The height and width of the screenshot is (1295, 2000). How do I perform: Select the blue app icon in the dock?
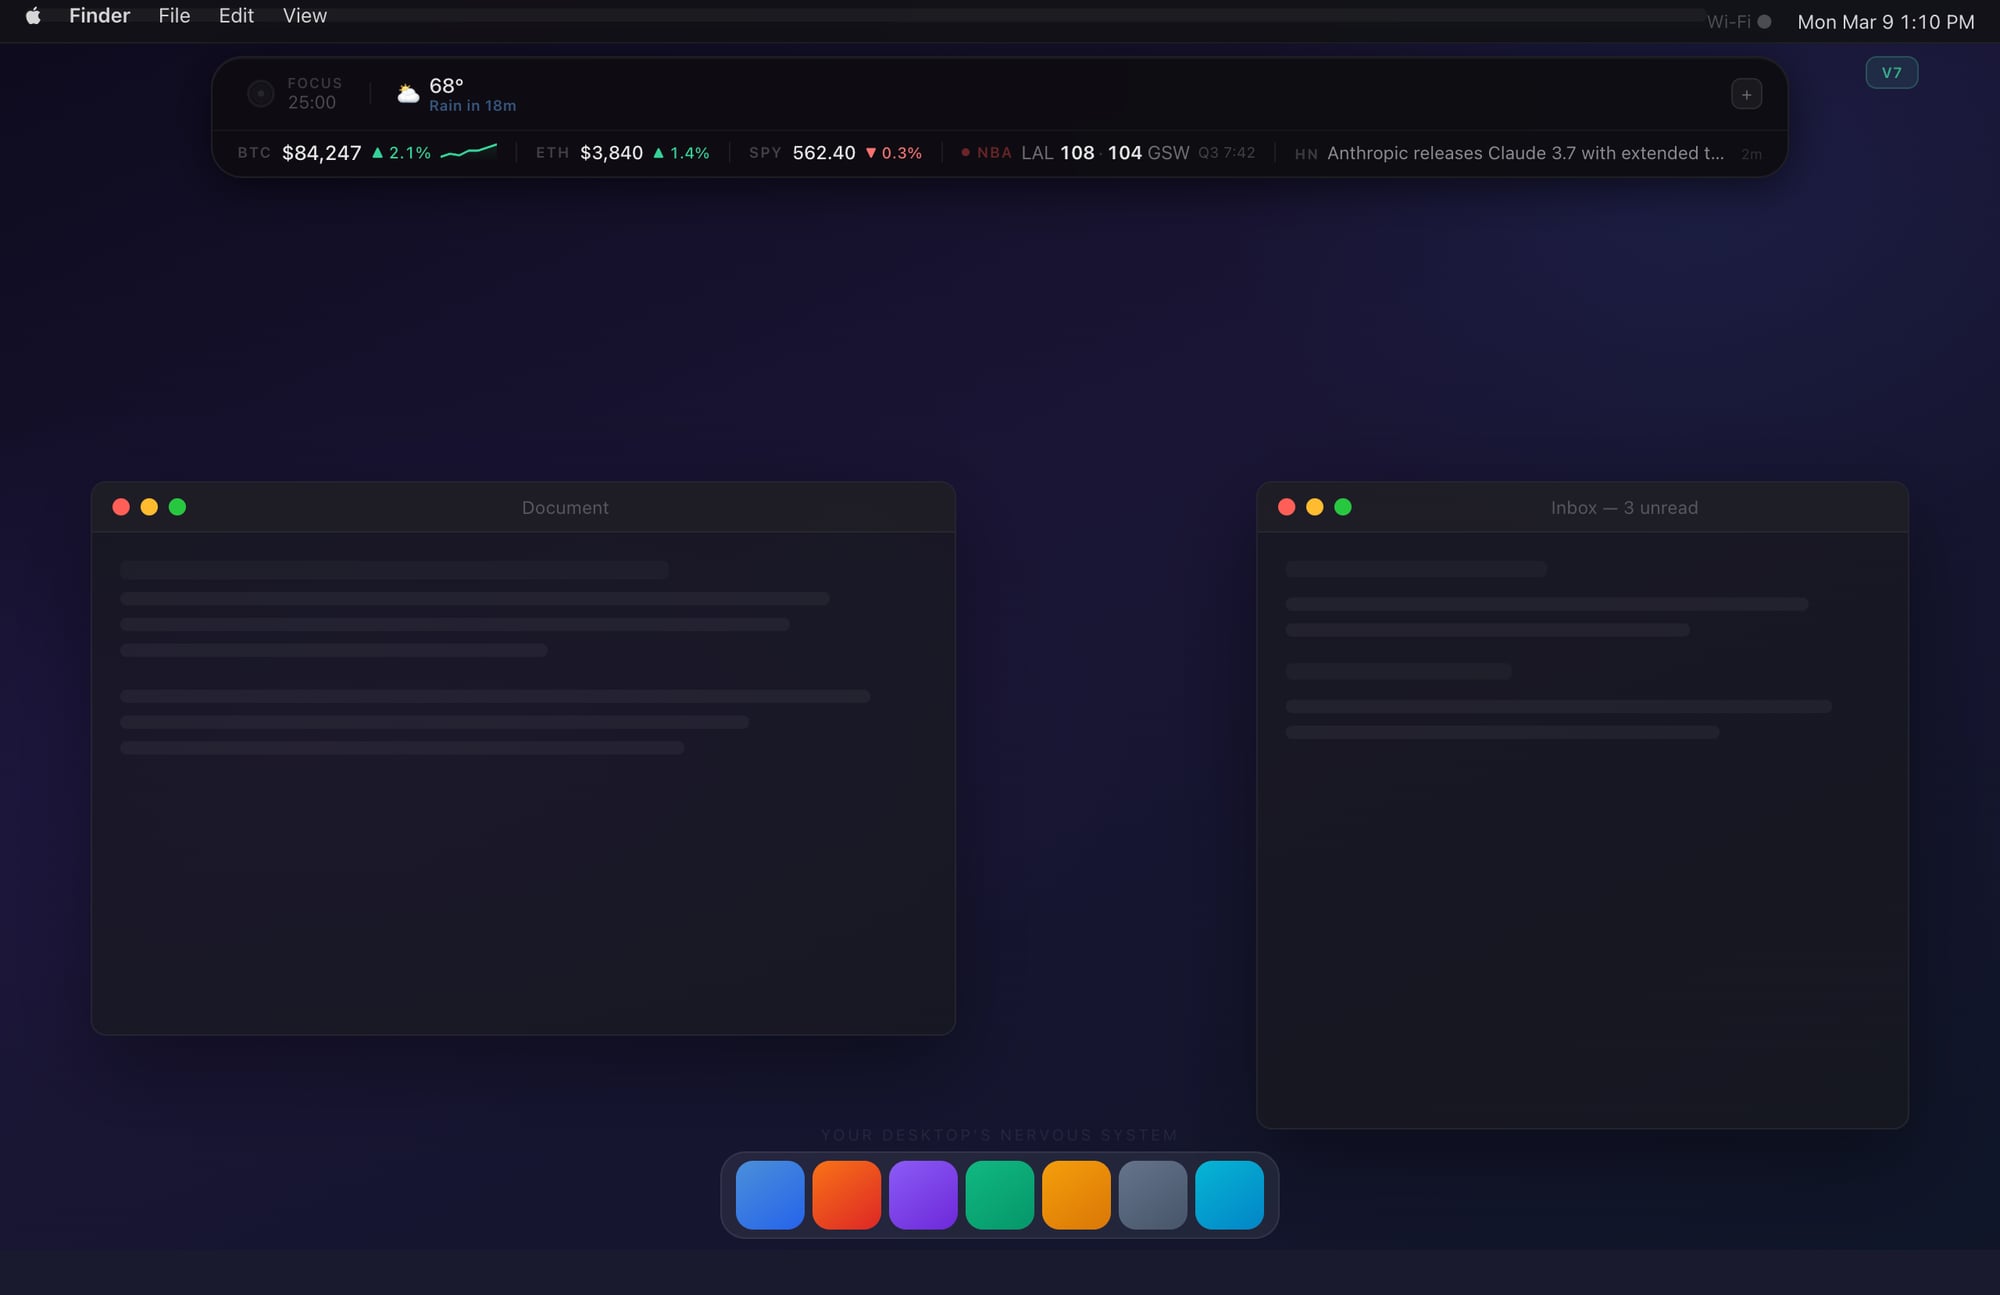point(770,1194)
